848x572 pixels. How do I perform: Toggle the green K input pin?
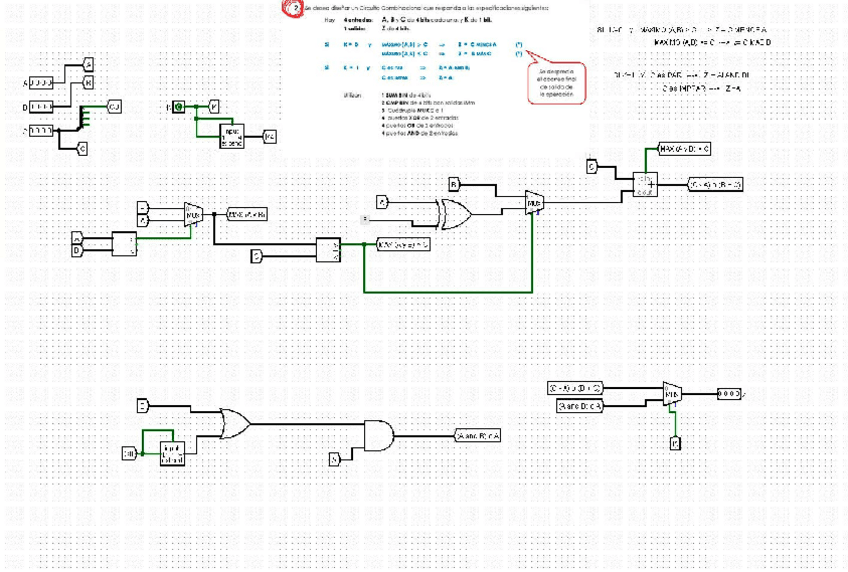[178, 107]
